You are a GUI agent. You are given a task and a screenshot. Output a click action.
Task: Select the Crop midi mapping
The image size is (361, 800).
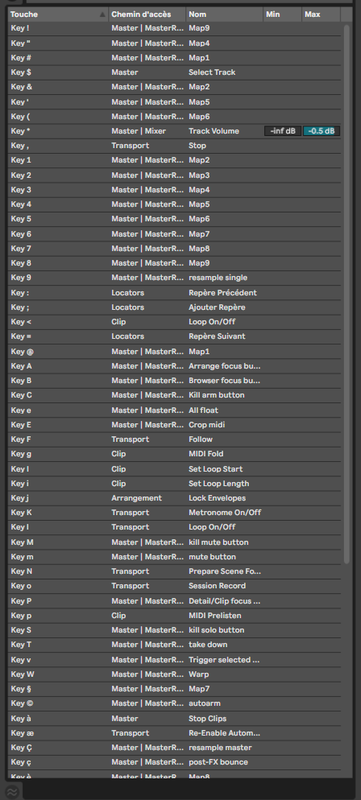pos(207,424)
